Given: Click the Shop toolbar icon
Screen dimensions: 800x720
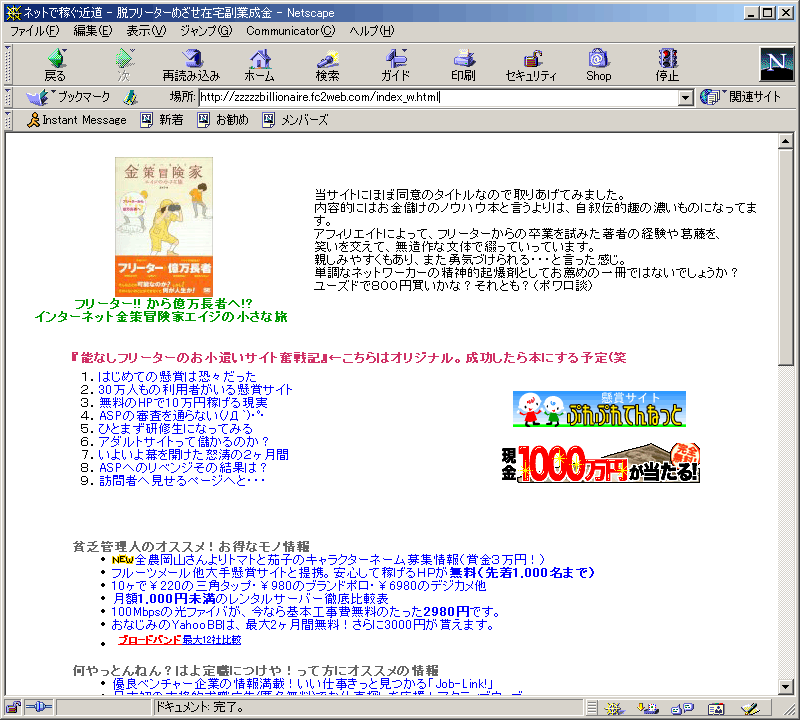Looking at the screenshot, I should (599, 64).
